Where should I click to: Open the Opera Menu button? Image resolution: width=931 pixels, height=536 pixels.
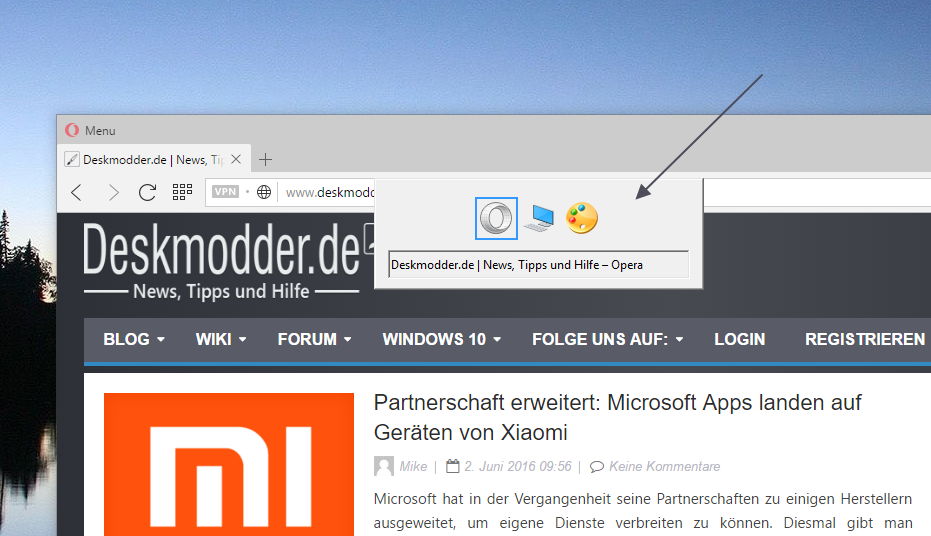click(91, 131)
